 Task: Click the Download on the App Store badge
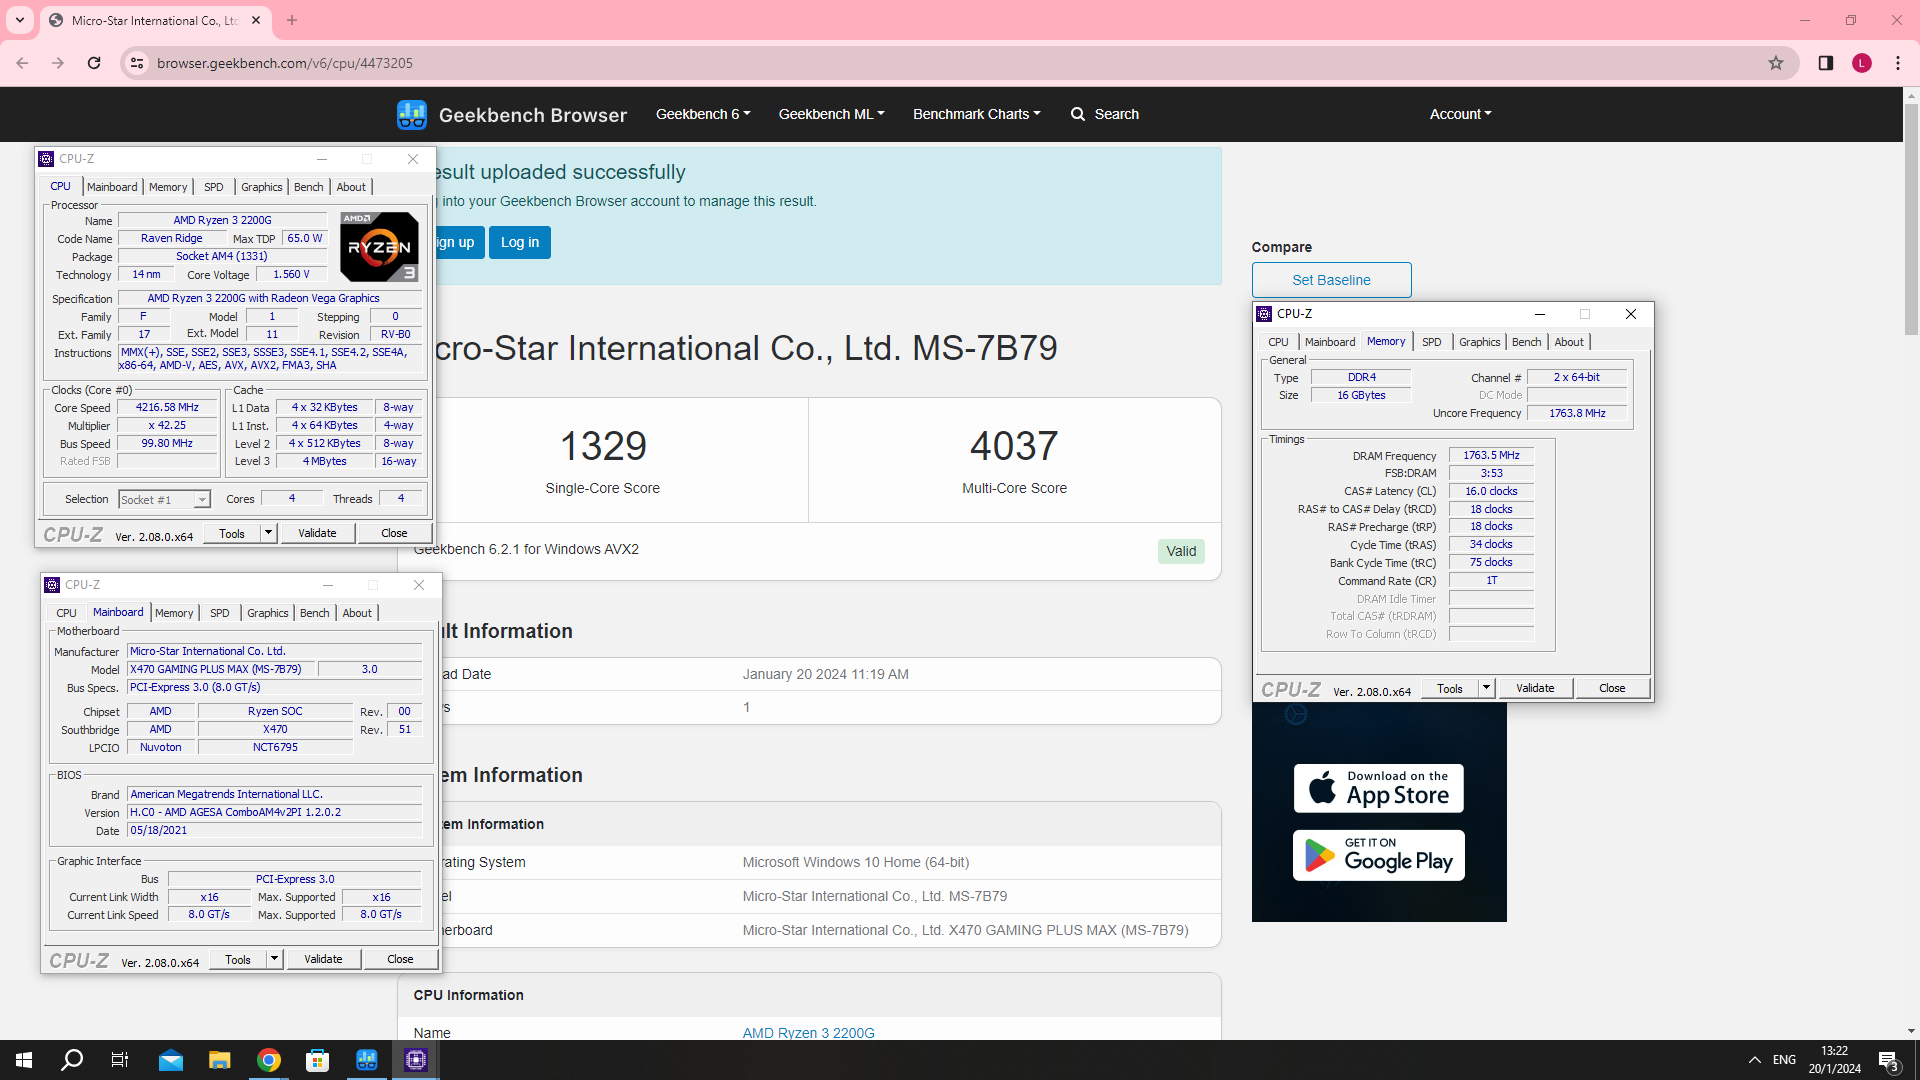click(1378, 788)
